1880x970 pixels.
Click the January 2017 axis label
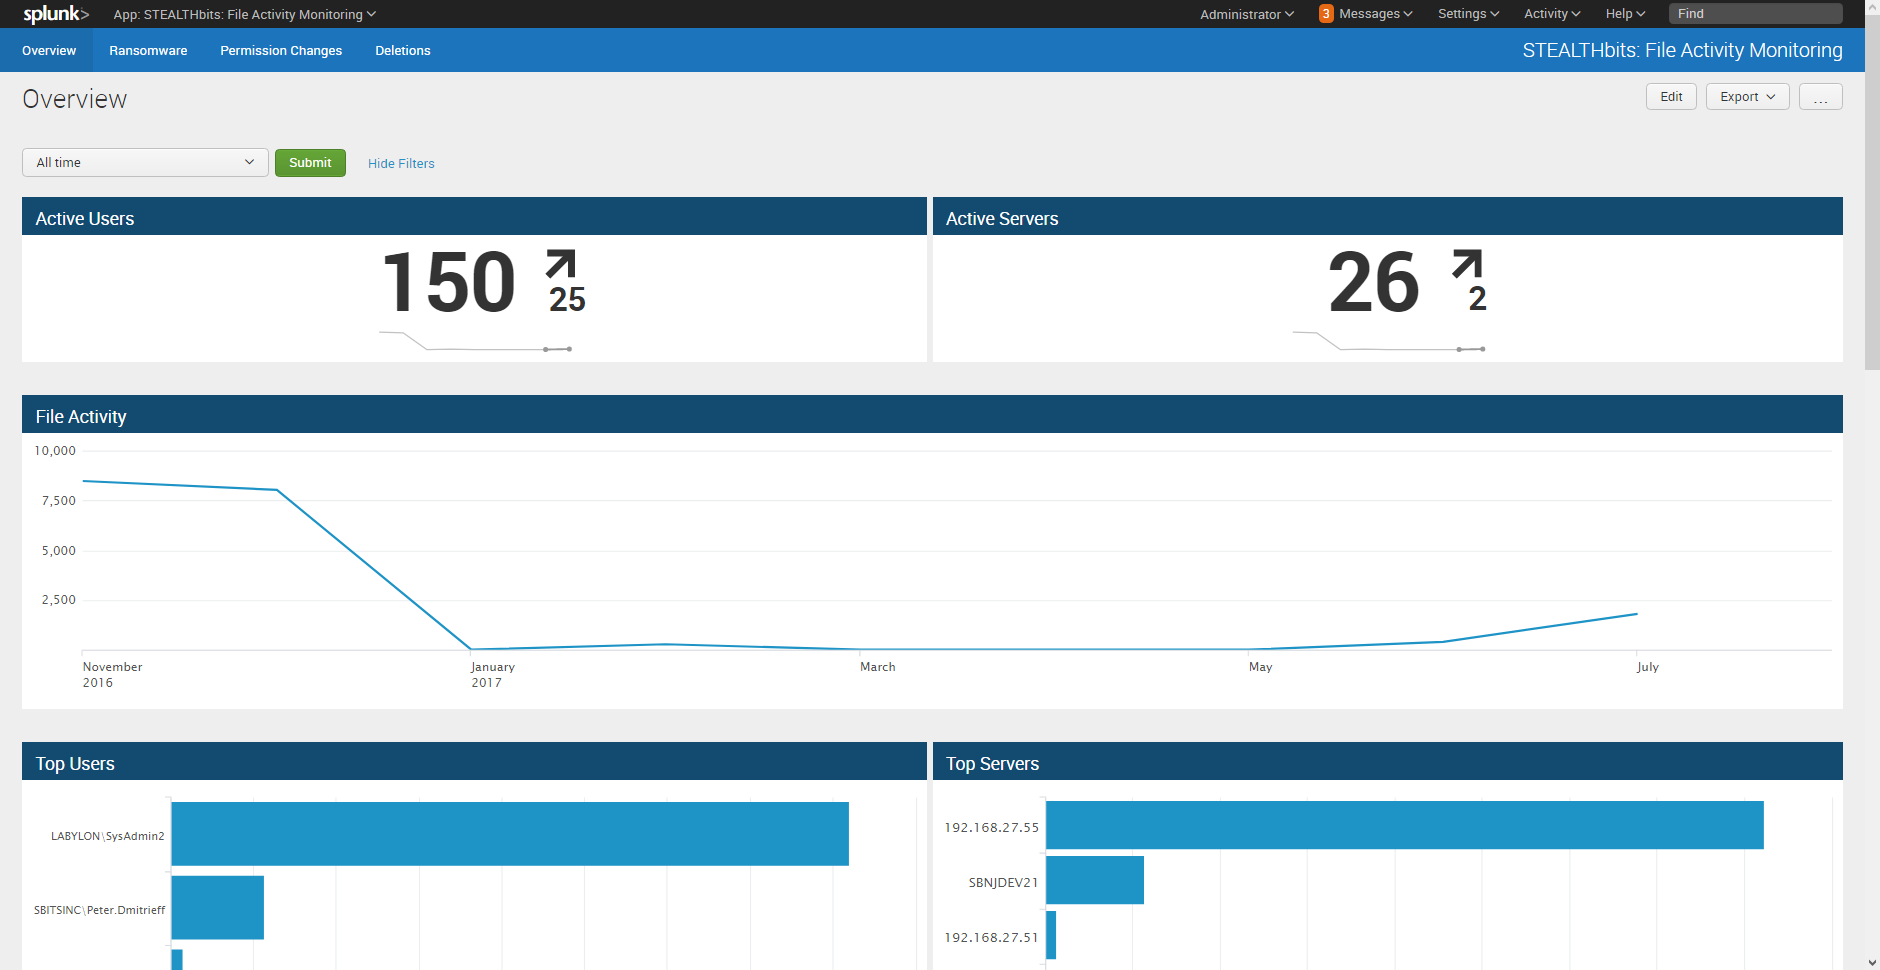click(493, 675)
